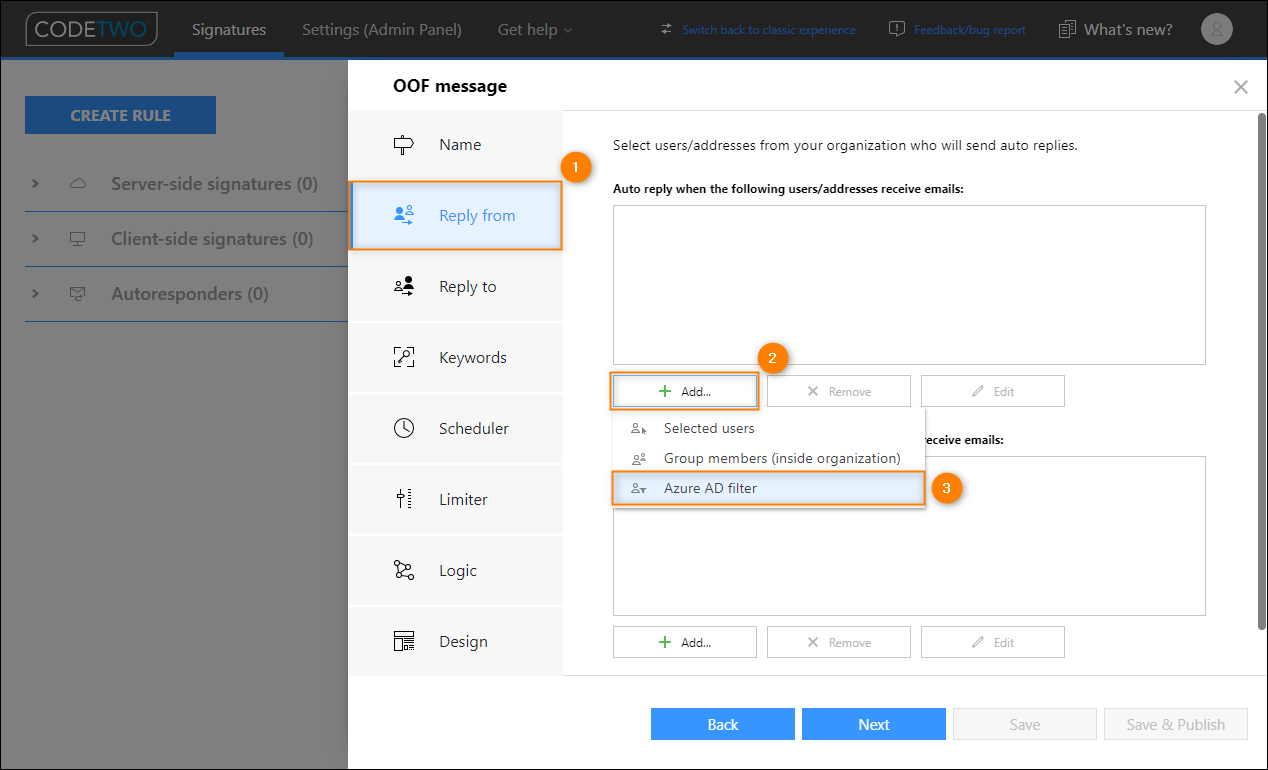This screenshot has height=770, width=1268.
Task: Go to the Scheduler step
Action: click(455, 429)
